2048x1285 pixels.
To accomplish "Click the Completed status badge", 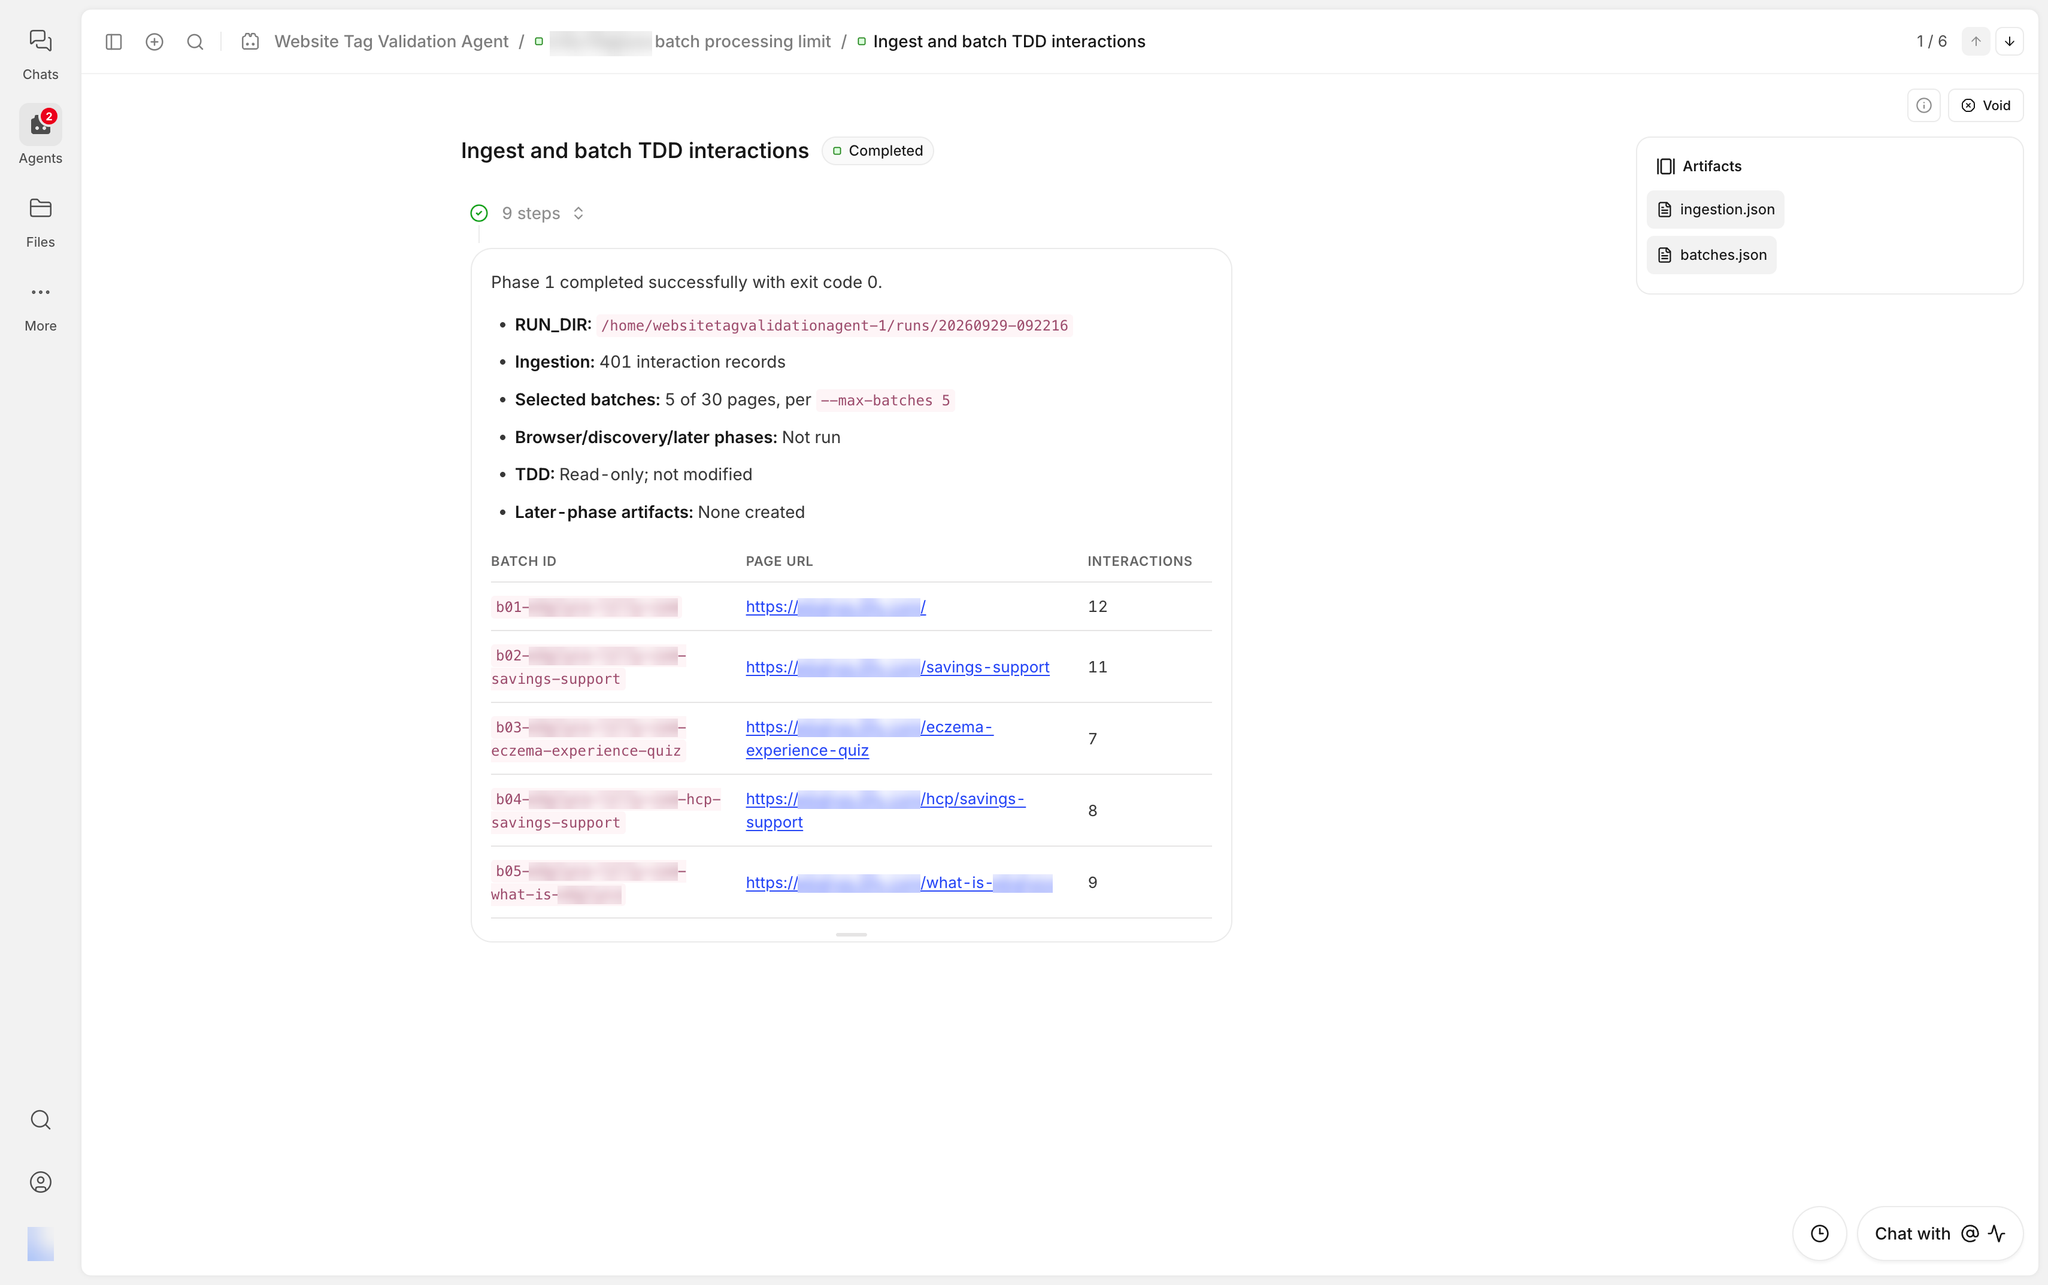I will pyautogui.click(x=878, y=151).
